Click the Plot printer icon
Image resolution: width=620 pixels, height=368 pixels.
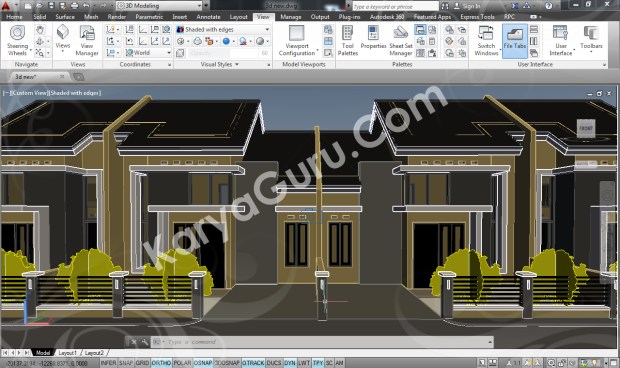[x=74, y=6]
